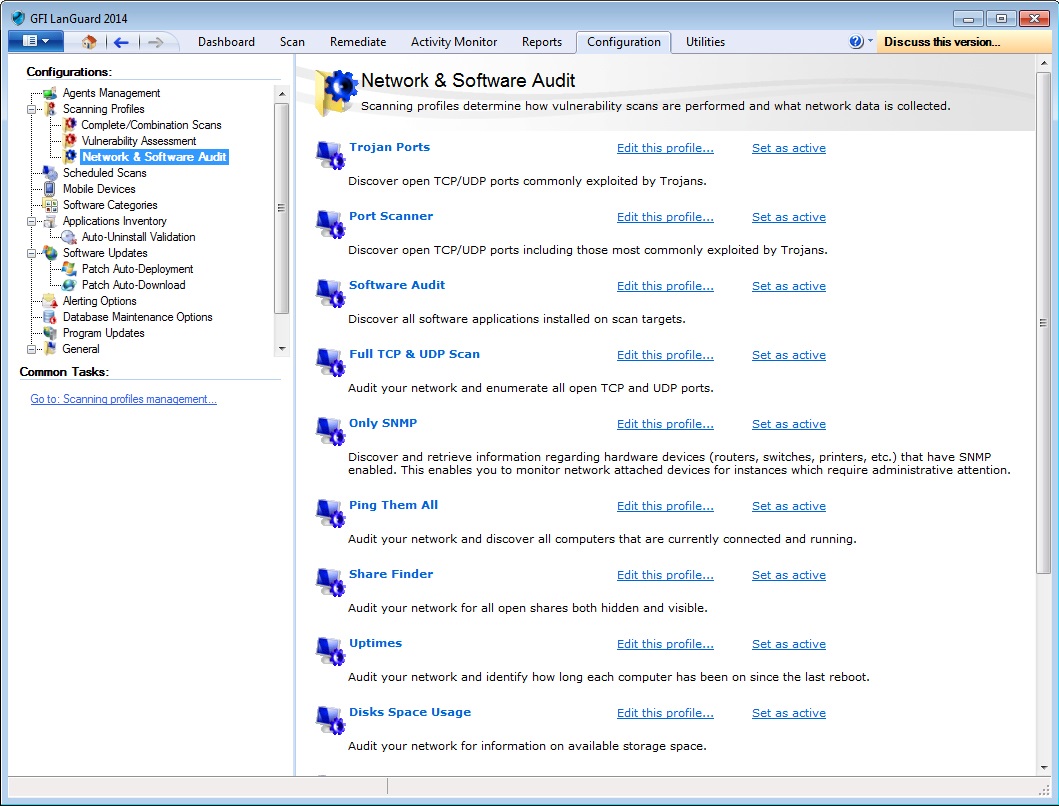Click the Disks Space Usage profile icon
Viewport: 1059px width, 806px height.
(x=331, y=721)
